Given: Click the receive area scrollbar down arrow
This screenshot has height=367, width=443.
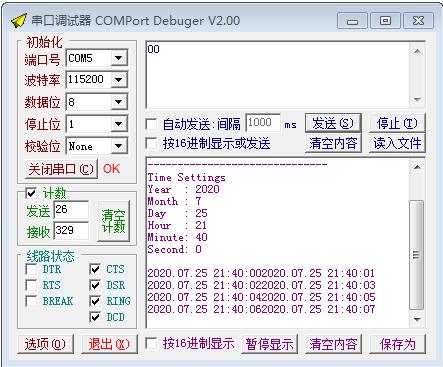Looking at the screenshot, I should pos(417,320).
